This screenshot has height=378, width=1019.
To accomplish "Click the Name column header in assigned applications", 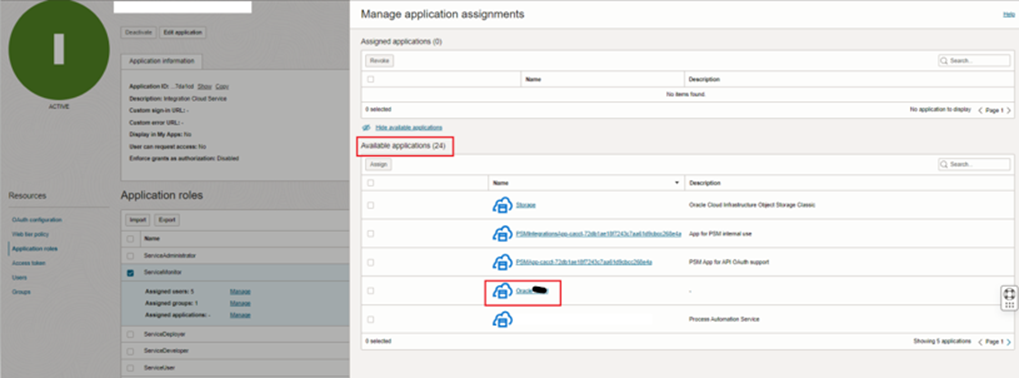I will [534, 79].
